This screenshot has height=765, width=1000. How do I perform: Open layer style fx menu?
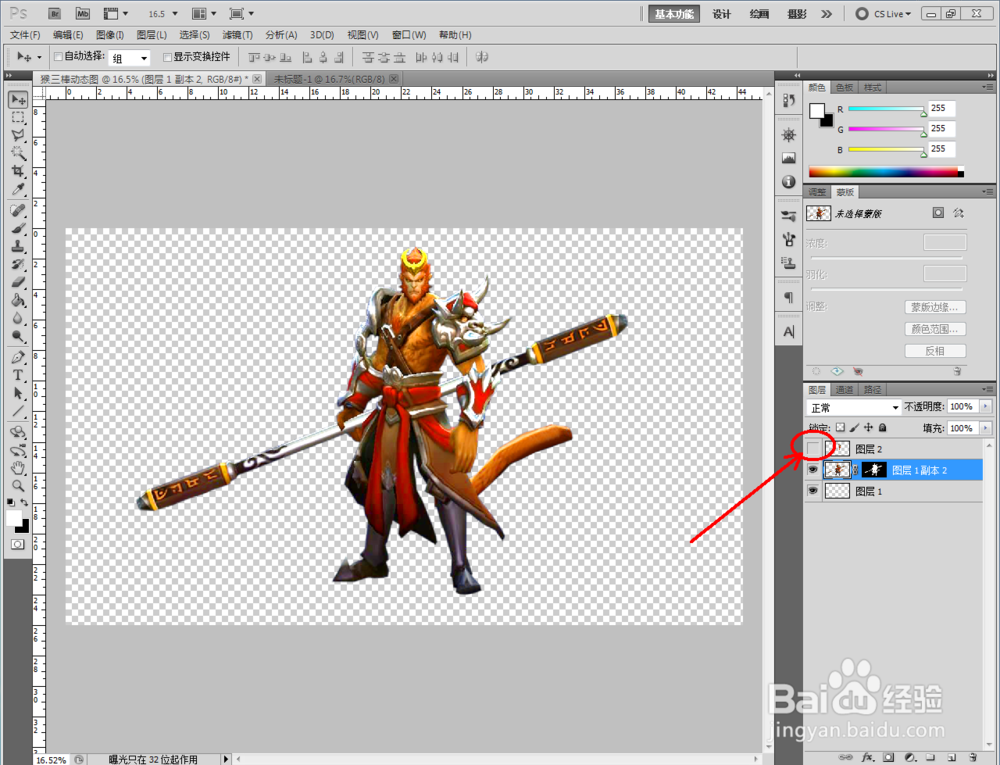click(x=867, y=757)
